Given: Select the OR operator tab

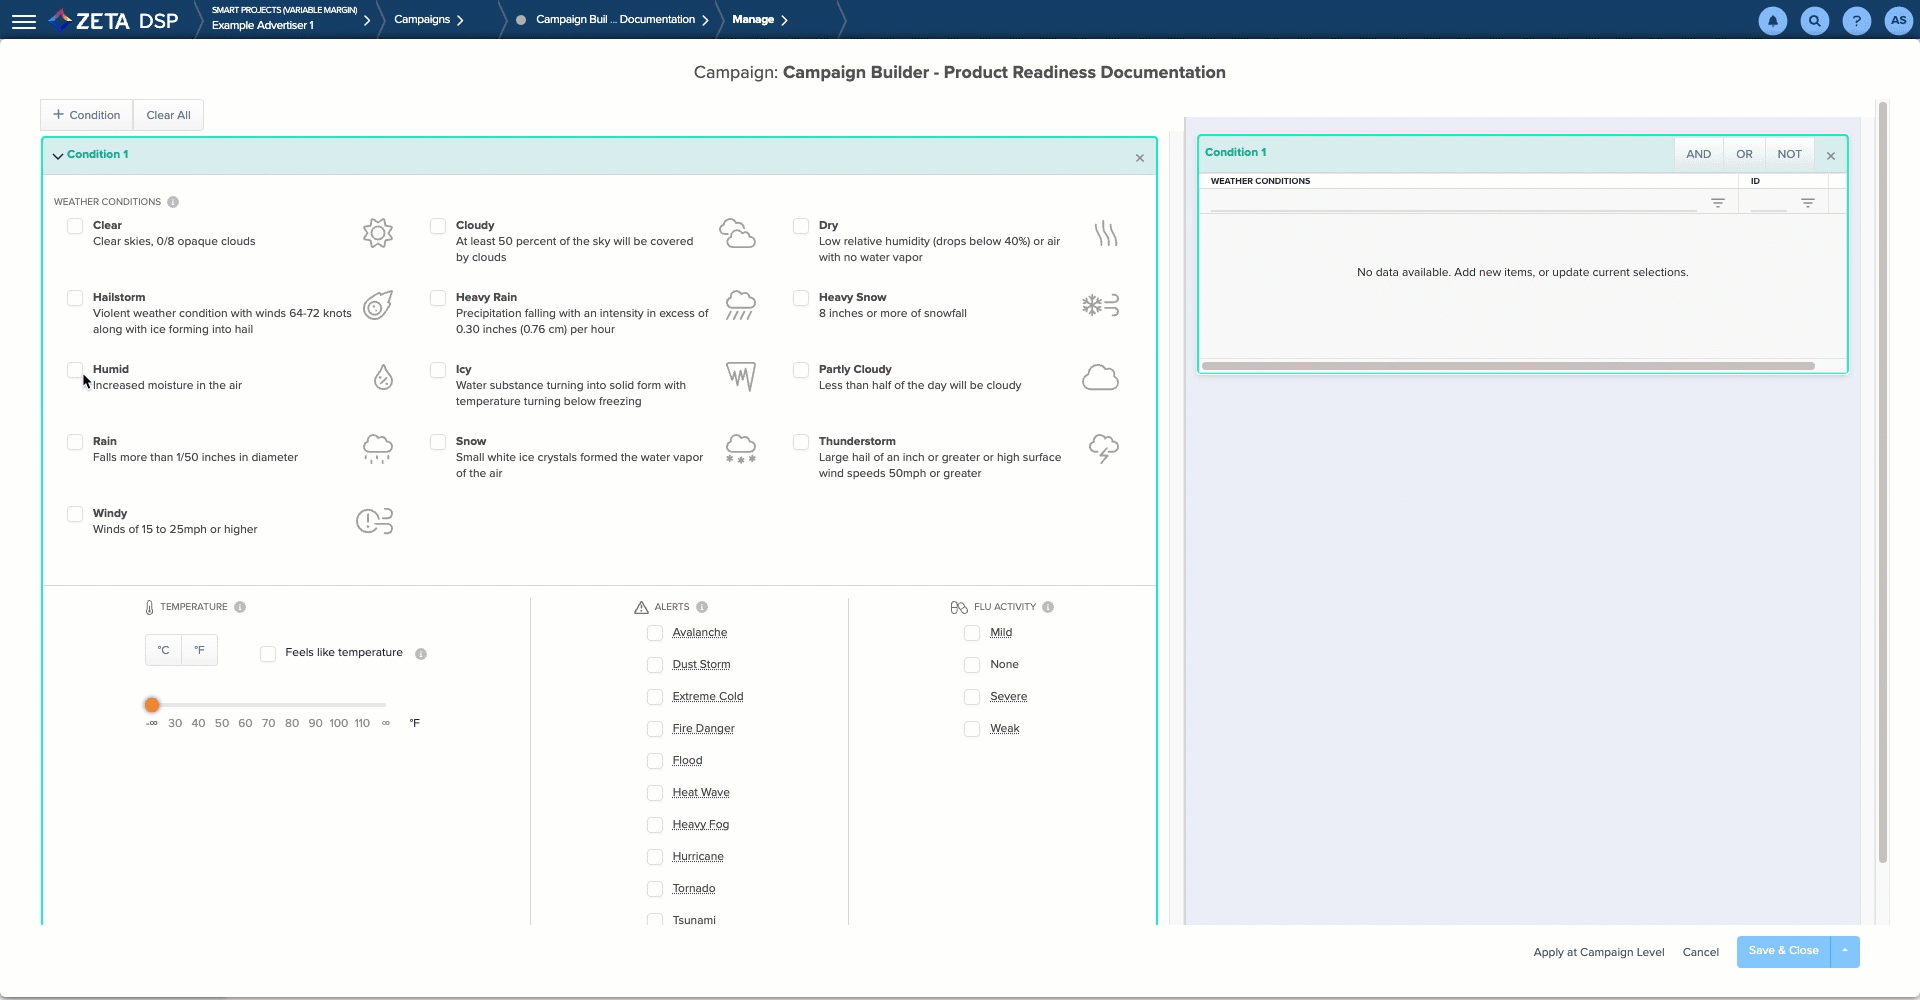Looking at the screenshot, I should coord(1744,154).
